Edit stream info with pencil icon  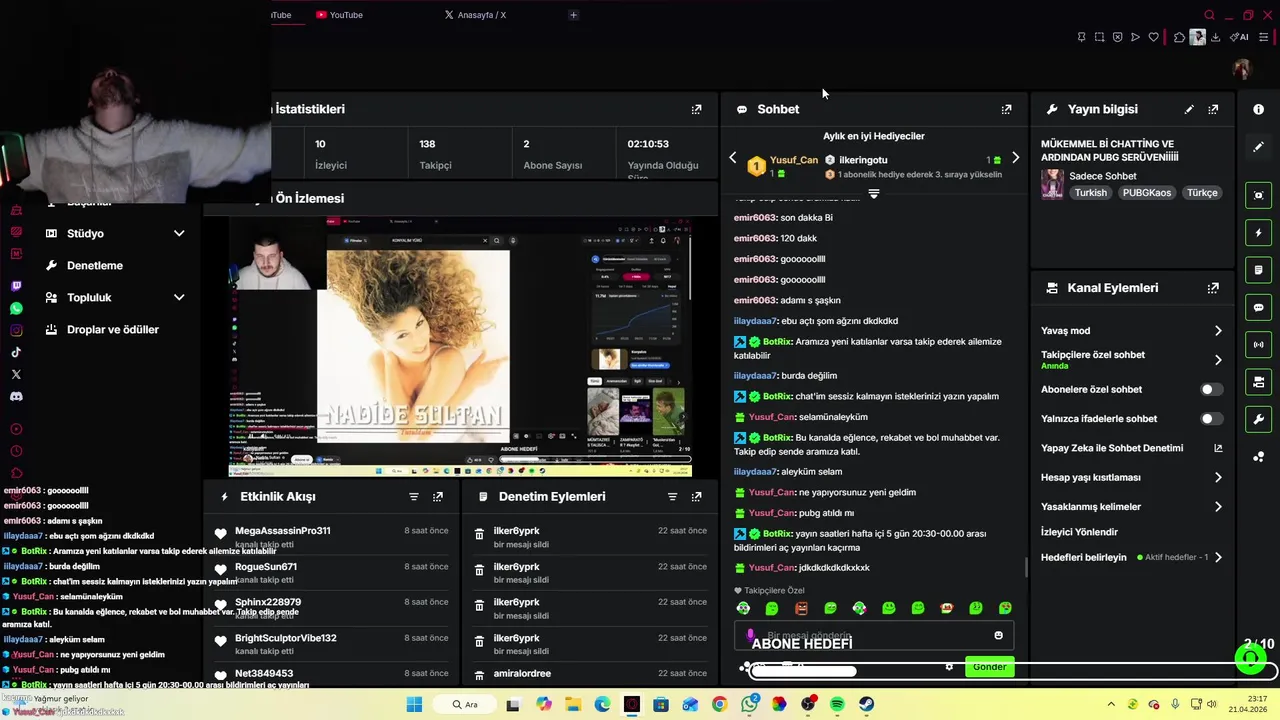pyautogui.click(x=1189, y=109)
